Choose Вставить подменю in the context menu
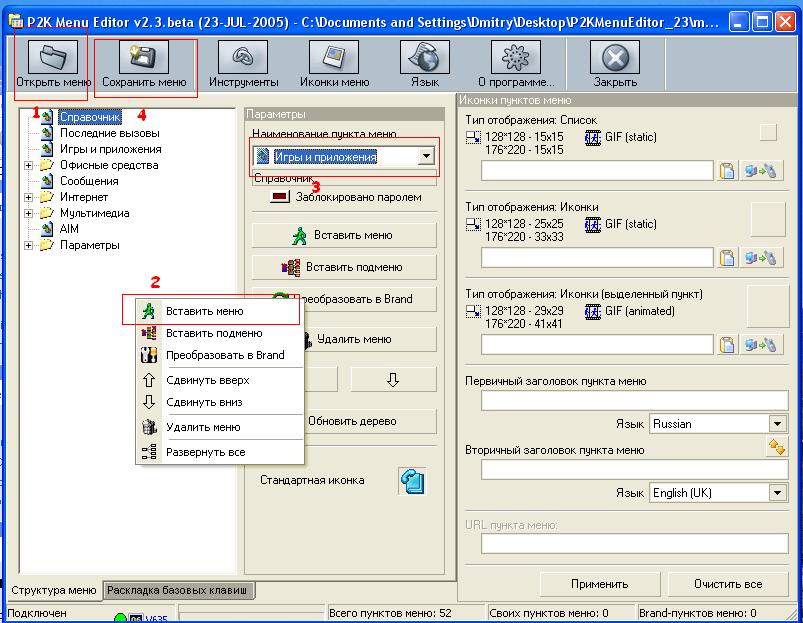 (220, 333)
